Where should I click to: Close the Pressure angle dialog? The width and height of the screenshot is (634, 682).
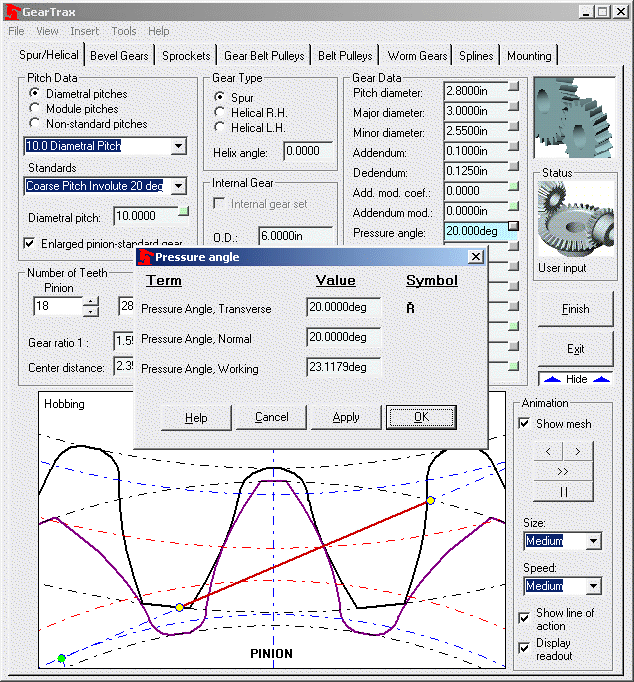[476, 257]
